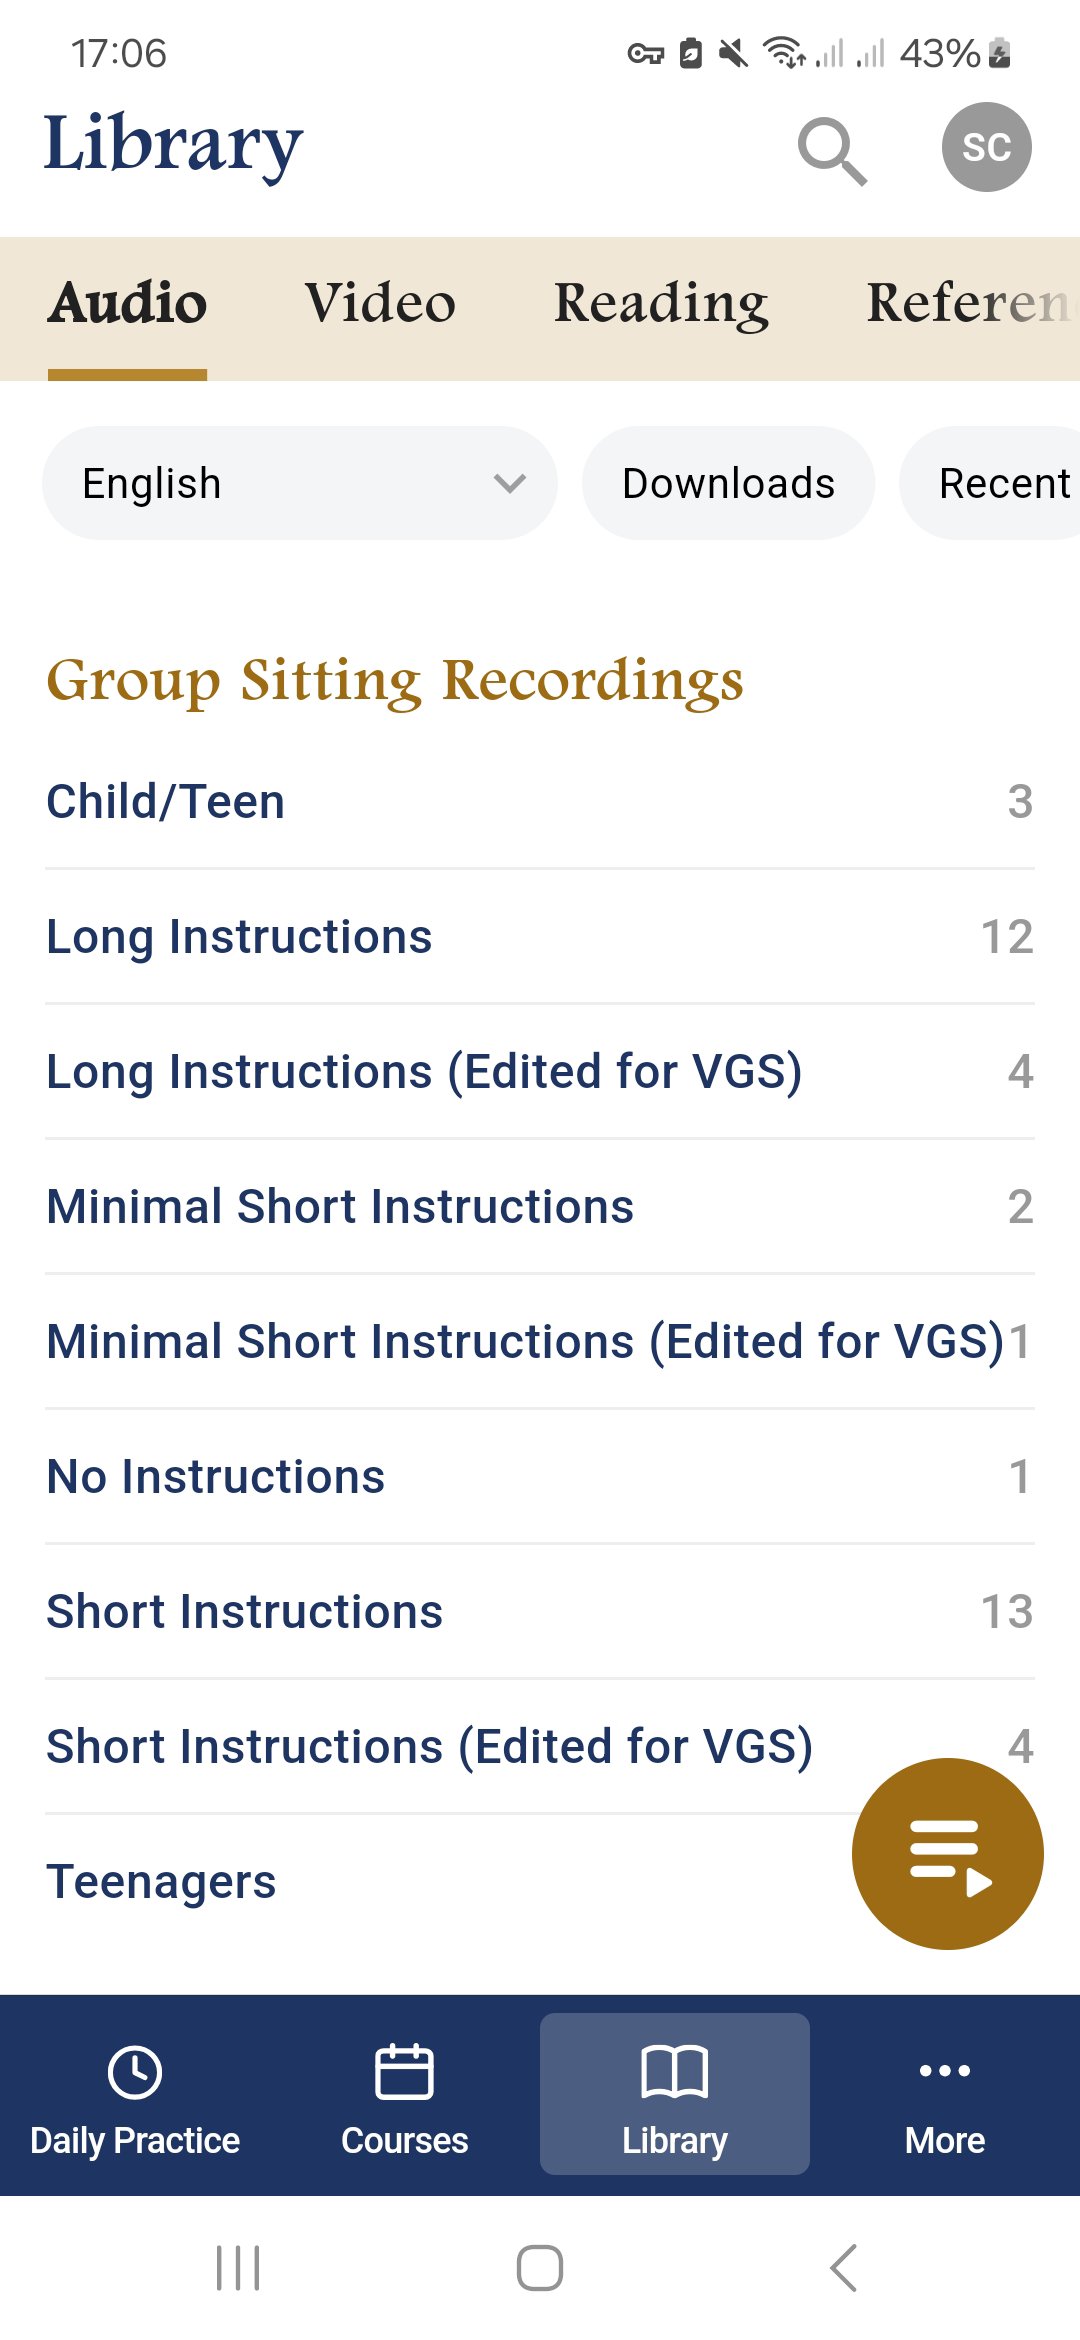Select the Audio tab

coord(127,303)
